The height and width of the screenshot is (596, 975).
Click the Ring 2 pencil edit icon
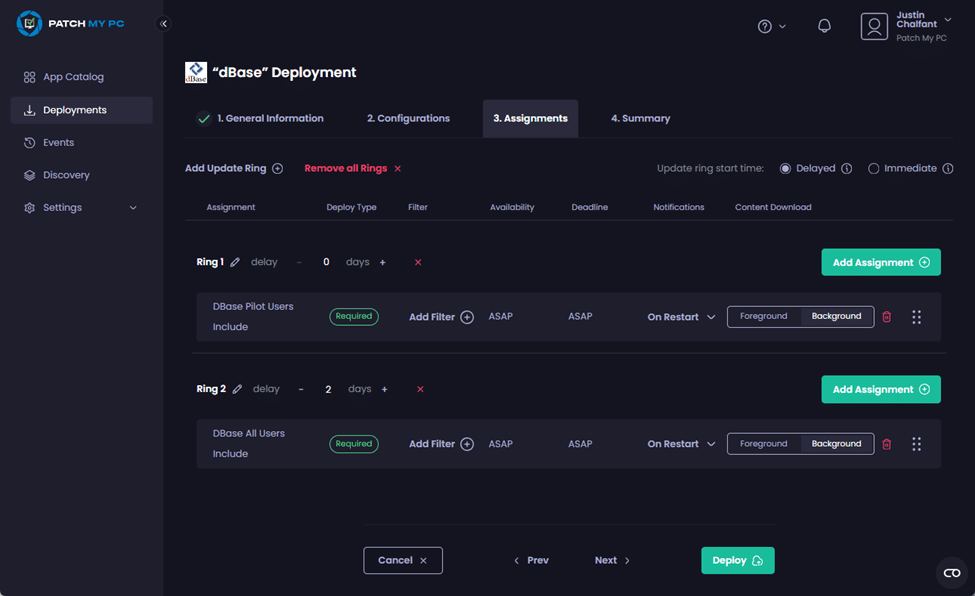[237, 389]
